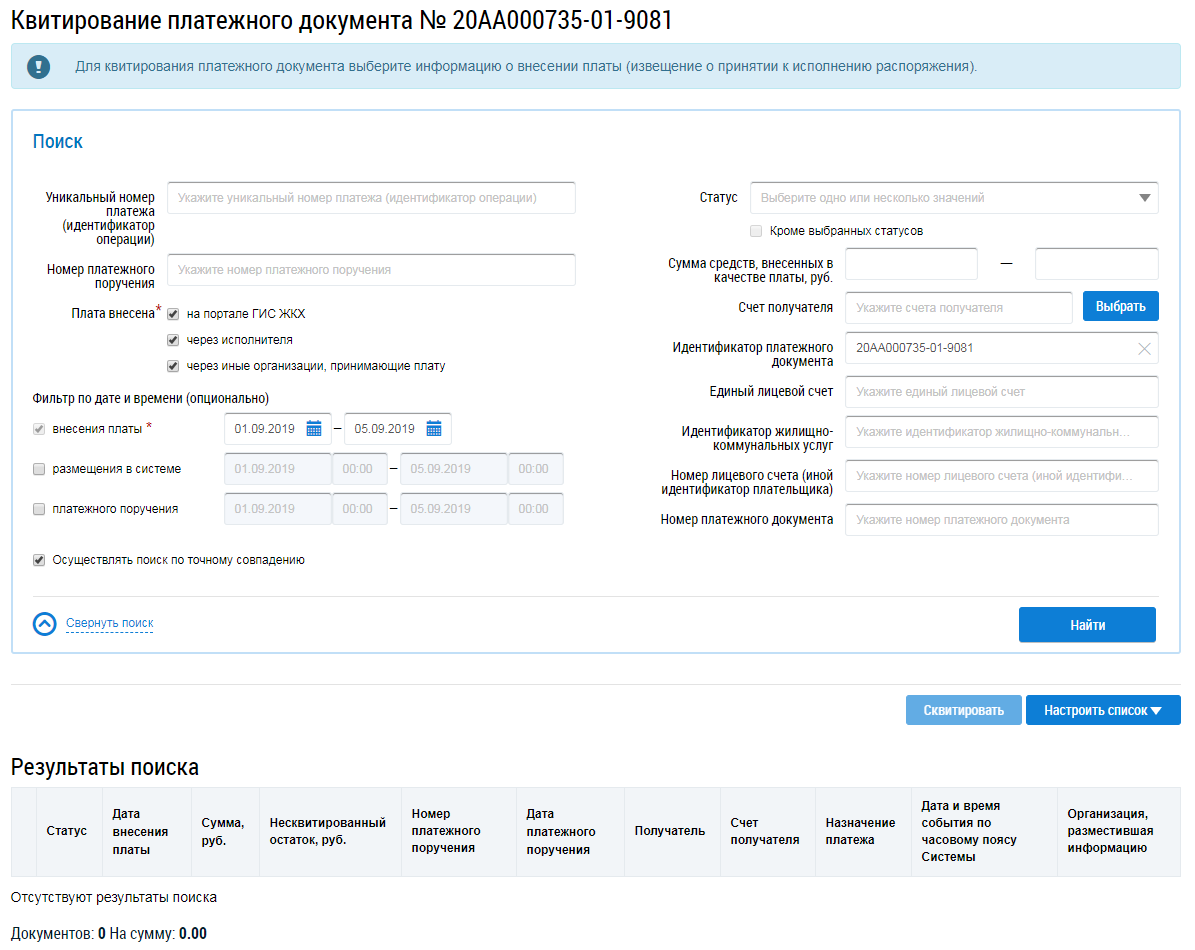Viewport: 1195px width, 950px height.
Task: Open calendar for payment end date
Action: point(434,429)
